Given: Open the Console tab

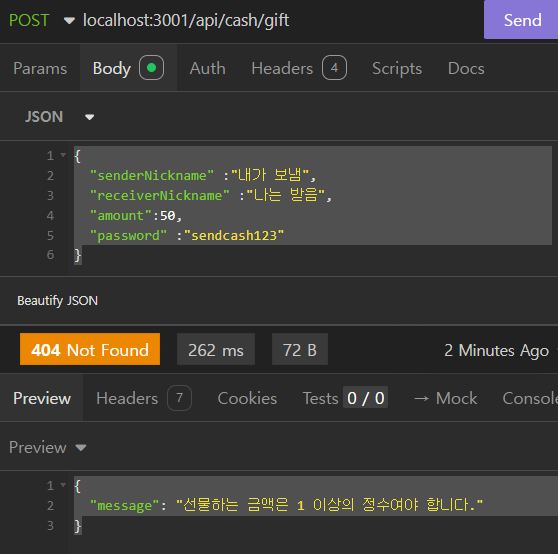Looking at the screenshot, I should [530, 398].
